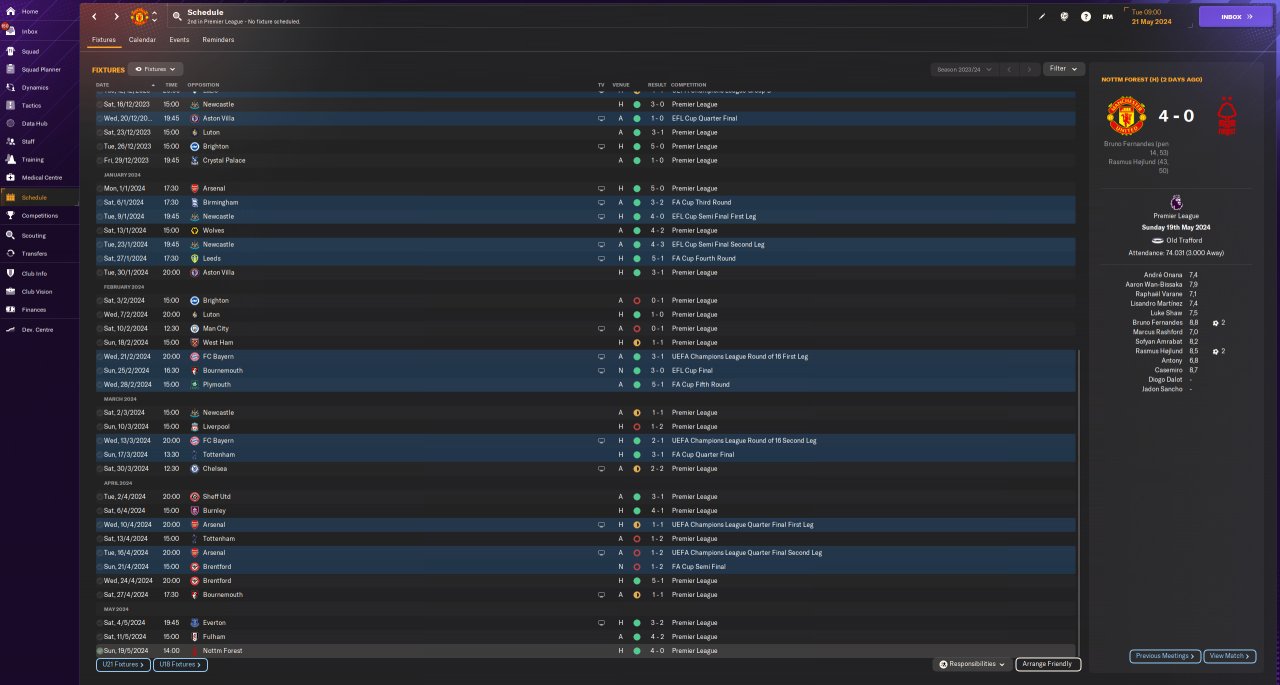Image resolution: width=1280 pixels, height=685 pixels.
Task: Open the Fixtures view dropdown
Action: [156, 69]
